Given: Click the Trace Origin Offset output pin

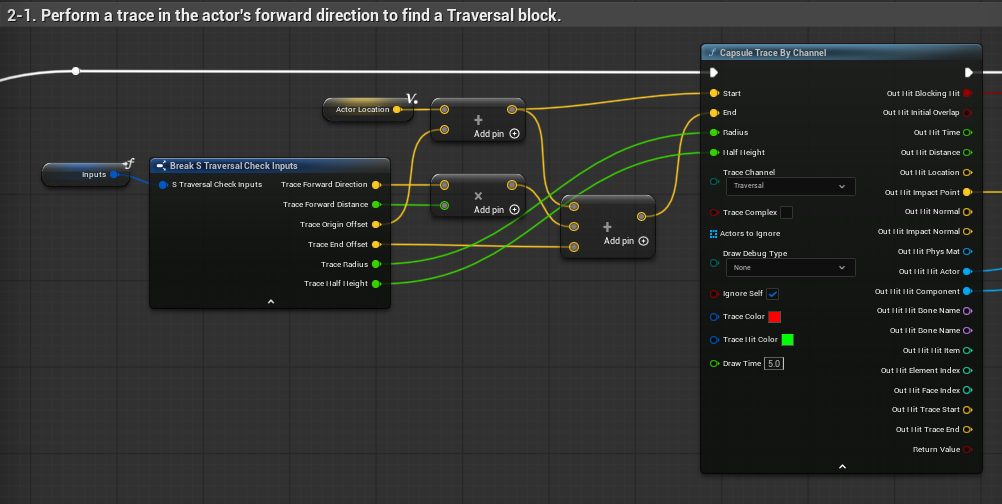Looking at the screenshot, I should 376,224.
